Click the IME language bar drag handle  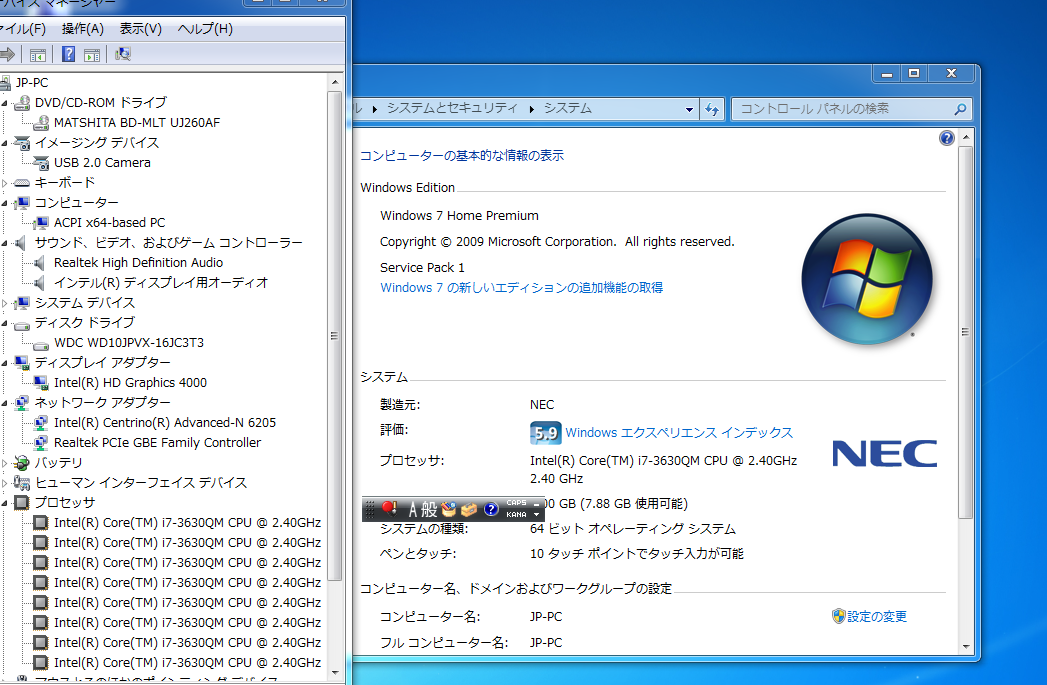(371, 509)
